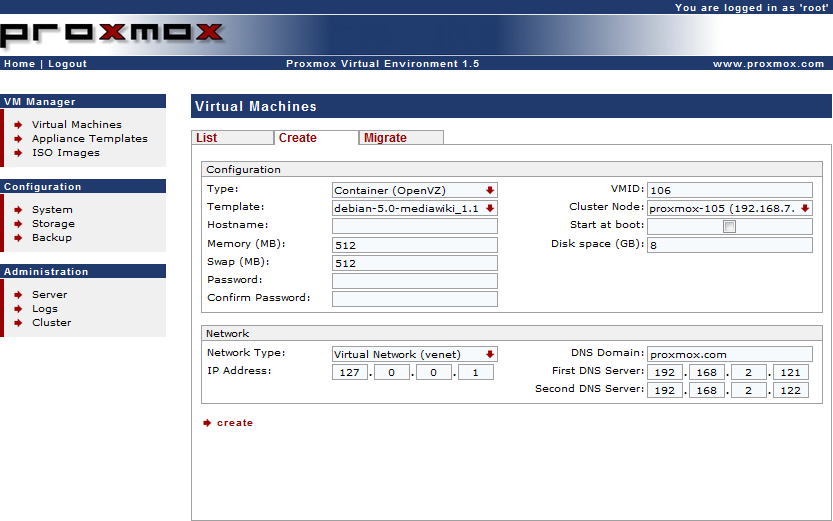Click the create link to submit
Image resolution: width=833 pixels, height=521 pixels.
pos(235,423)
